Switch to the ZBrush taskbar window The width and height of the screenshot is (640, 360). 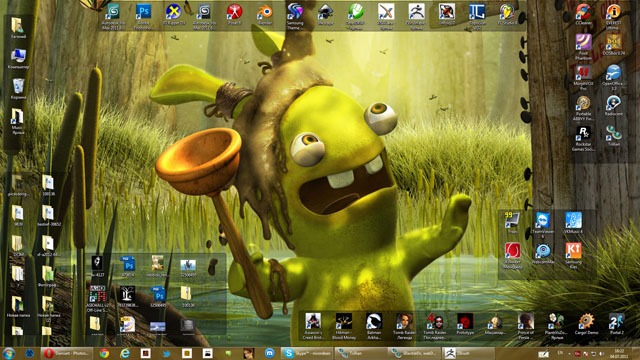click(x=469, y=353)
